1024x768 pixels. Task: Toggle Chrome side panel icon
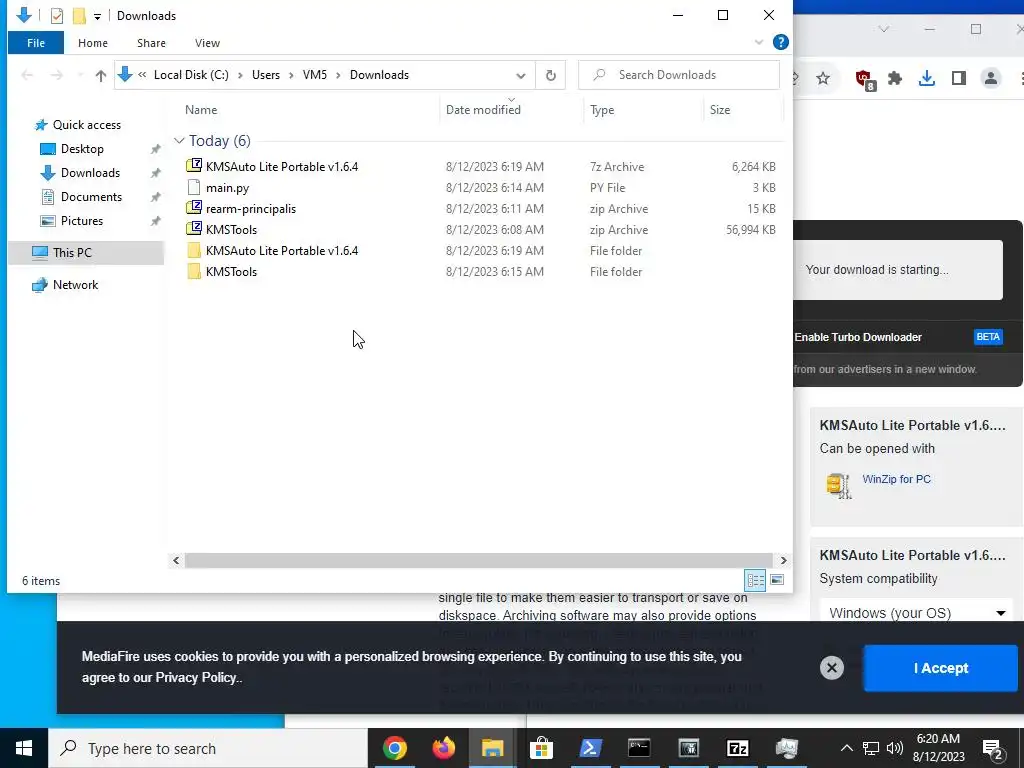coord(958,78)
